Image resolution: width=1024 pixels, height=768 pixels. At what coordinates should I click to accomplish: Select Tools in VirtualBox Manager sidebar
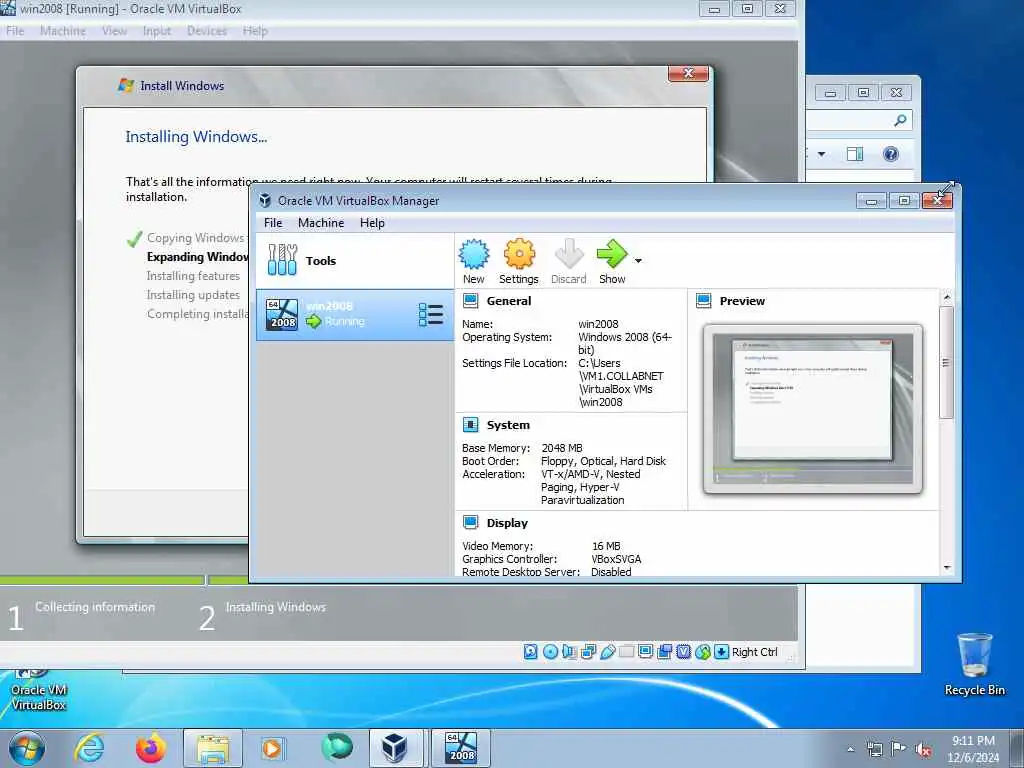[x=355, y=261]
